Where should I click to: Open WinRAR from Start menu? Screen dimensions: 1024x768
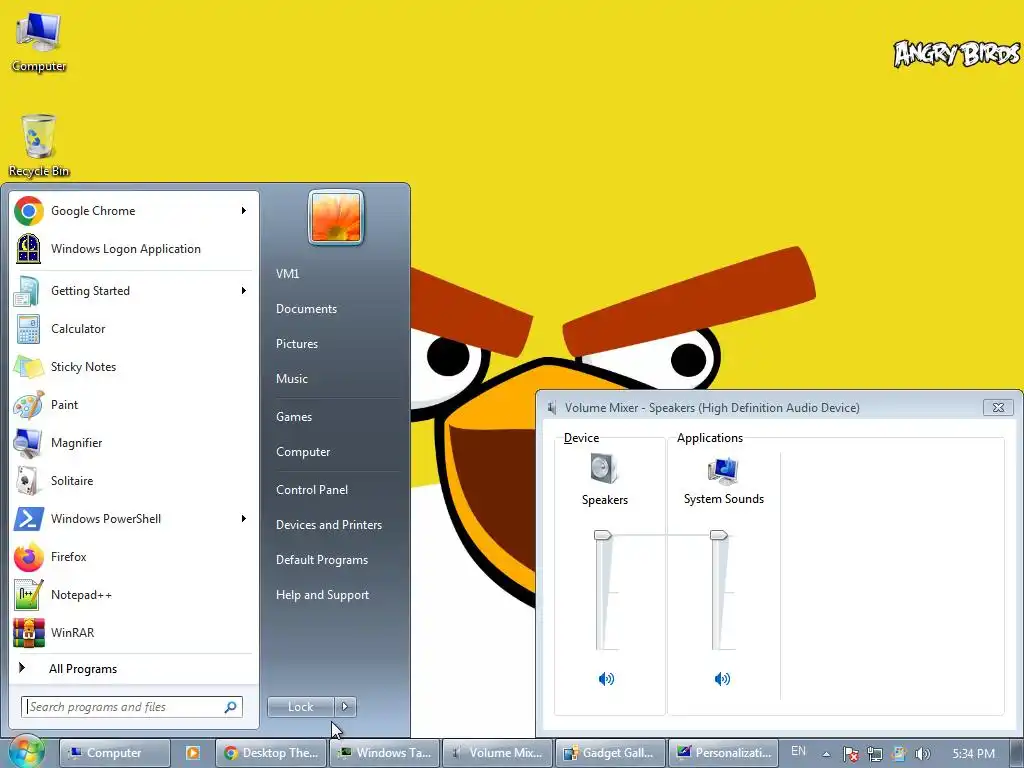pos(133,632)
